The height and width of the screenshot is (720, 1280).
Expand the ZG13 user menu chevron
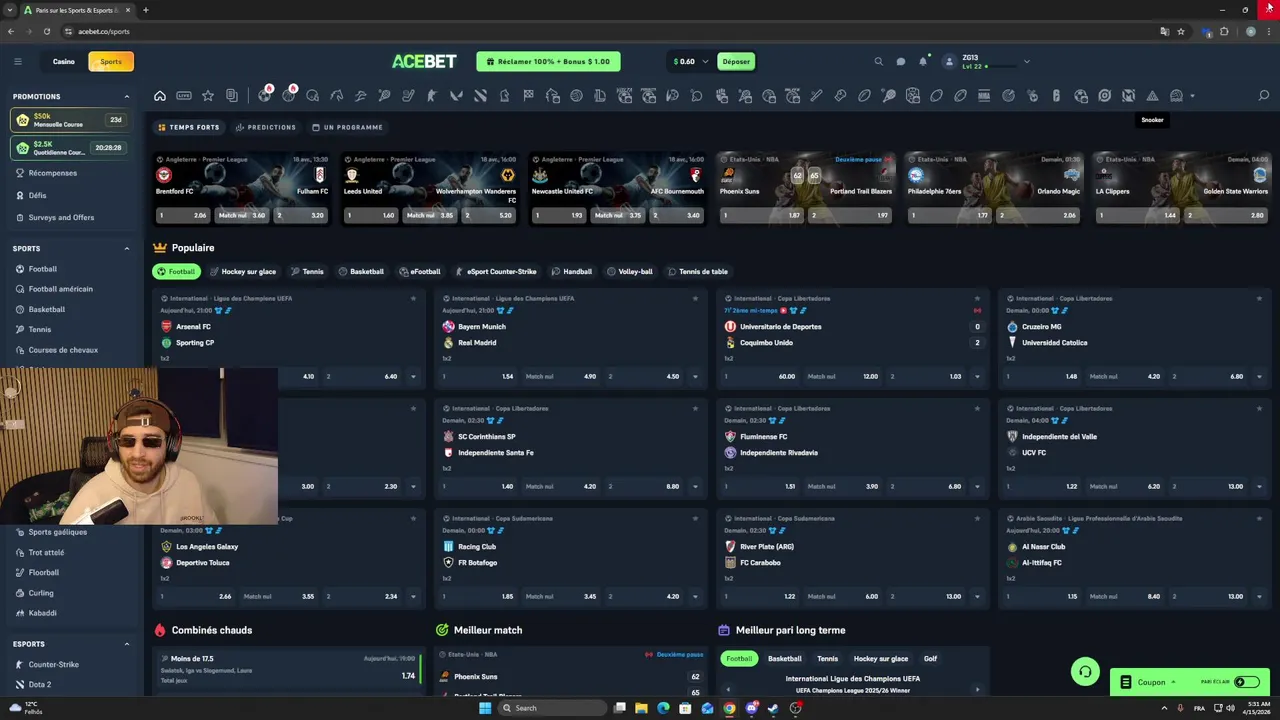point(1026,61)
